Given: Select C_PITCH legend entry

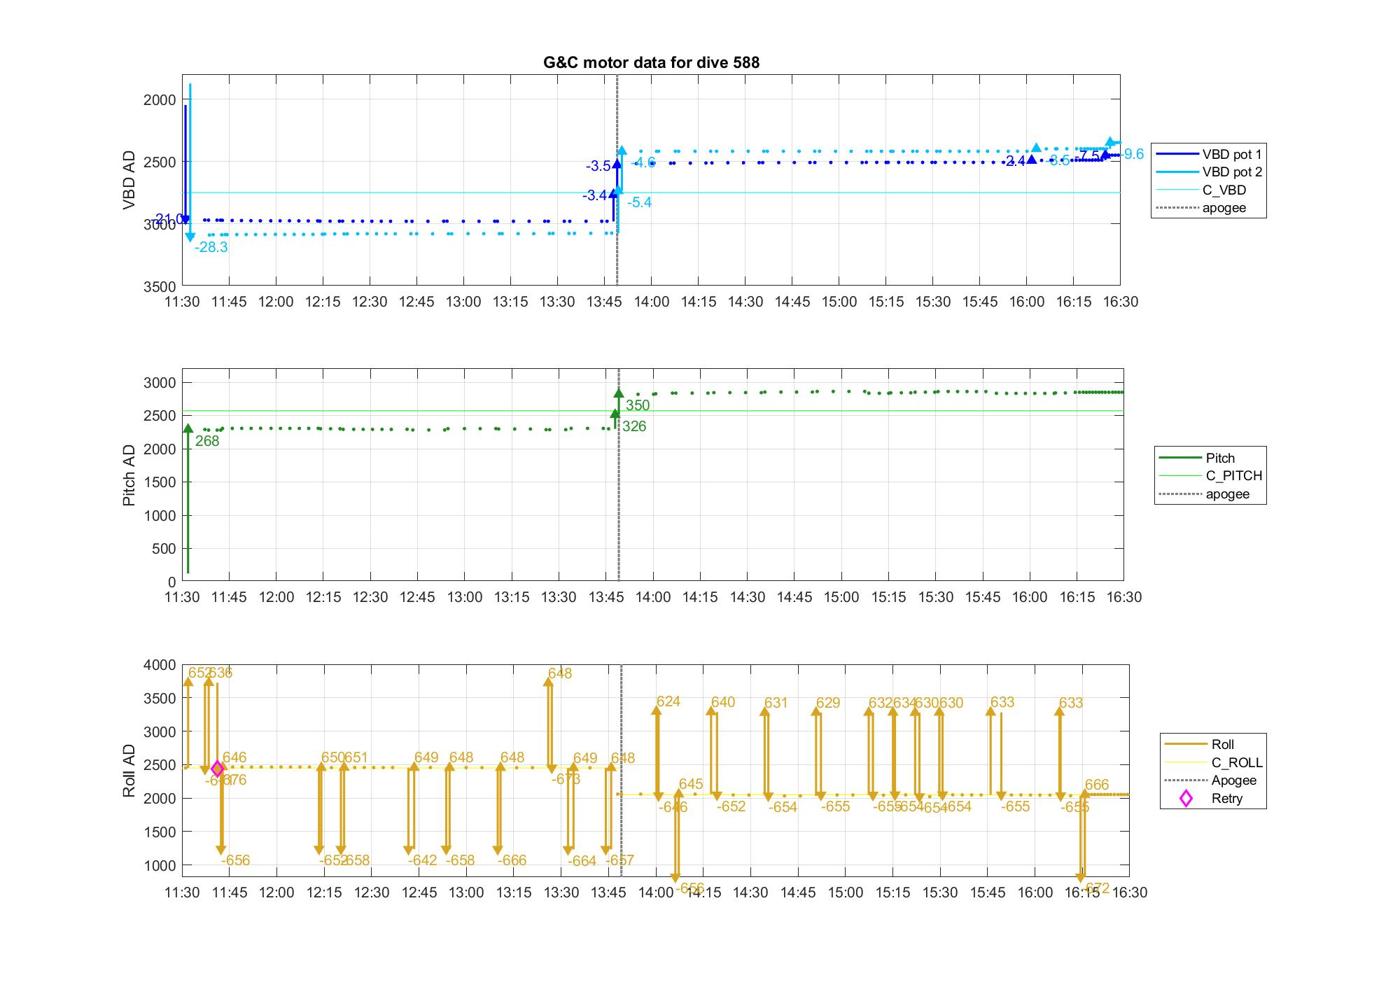Looking at the screenshot, I should coord(1211,476).
